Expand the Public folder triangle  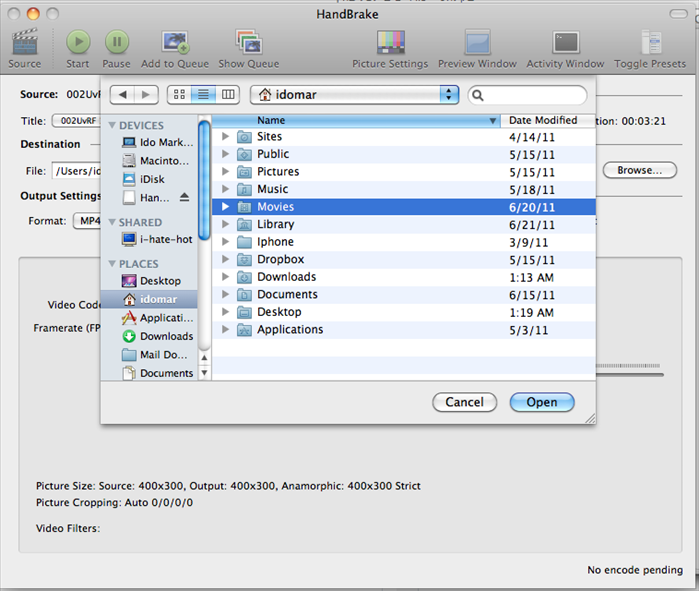pyautogui.click(x=225, y=154)
